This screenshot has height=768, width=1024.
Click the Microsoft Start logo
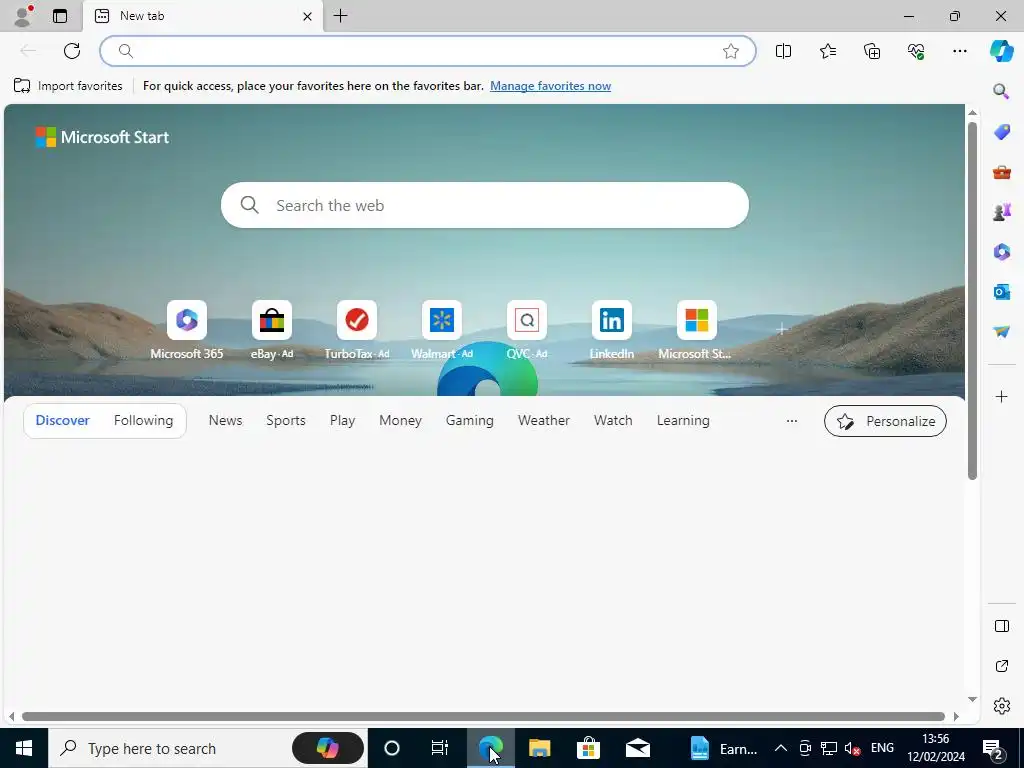(x=102, y=137)
